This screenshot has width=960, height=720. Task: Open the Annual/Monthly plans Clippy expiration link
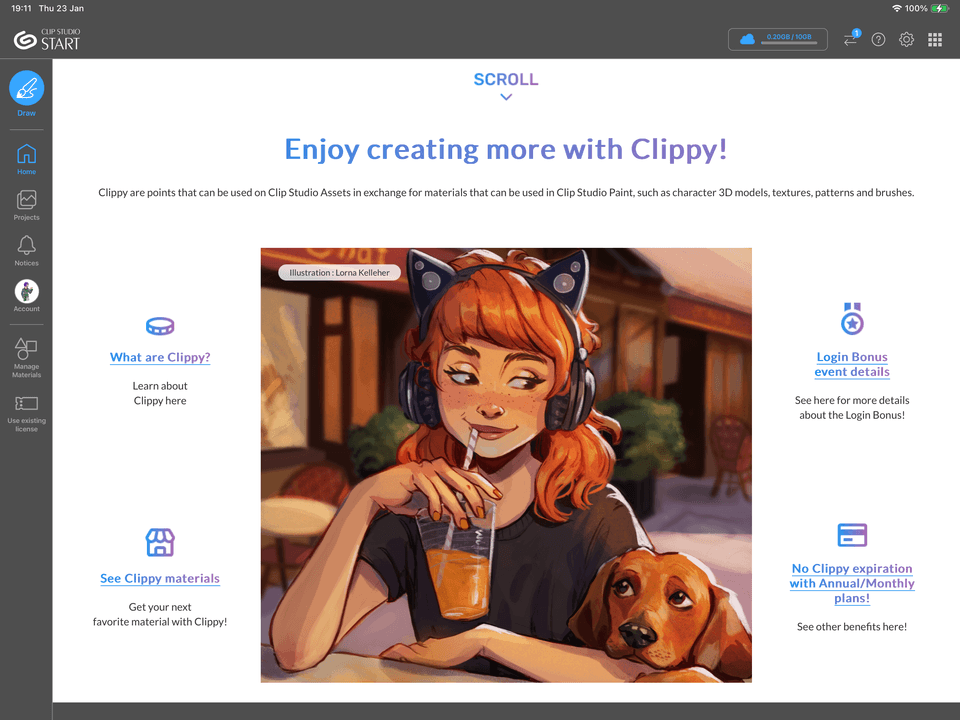[x=852, y=583]
